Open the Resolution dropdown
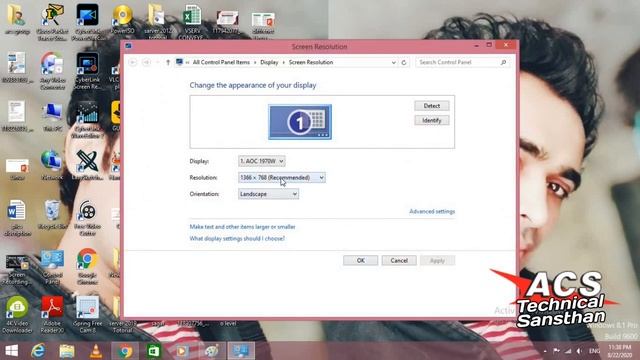The height and width of the screenshot is (360, 640). (x=282, y=178)
